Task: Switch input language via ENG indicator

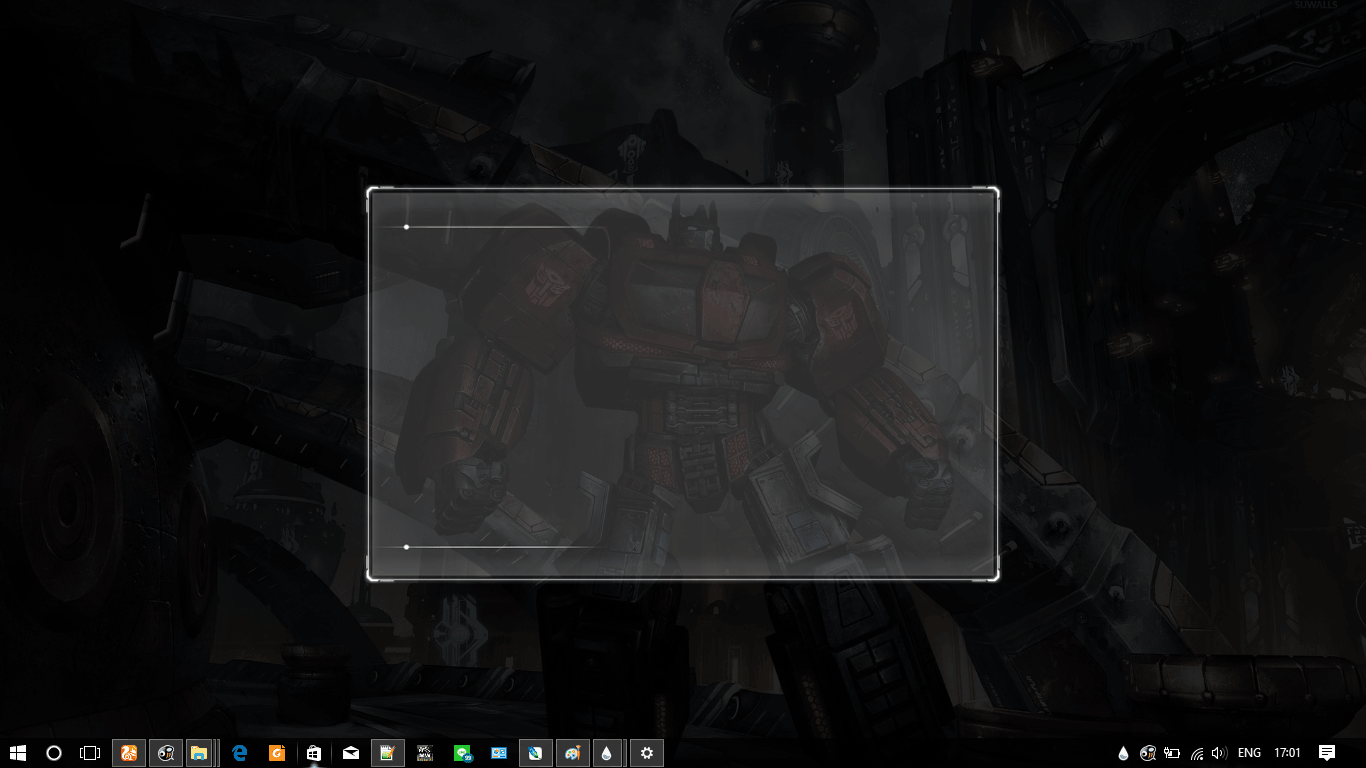Action: coord(1249,753)
